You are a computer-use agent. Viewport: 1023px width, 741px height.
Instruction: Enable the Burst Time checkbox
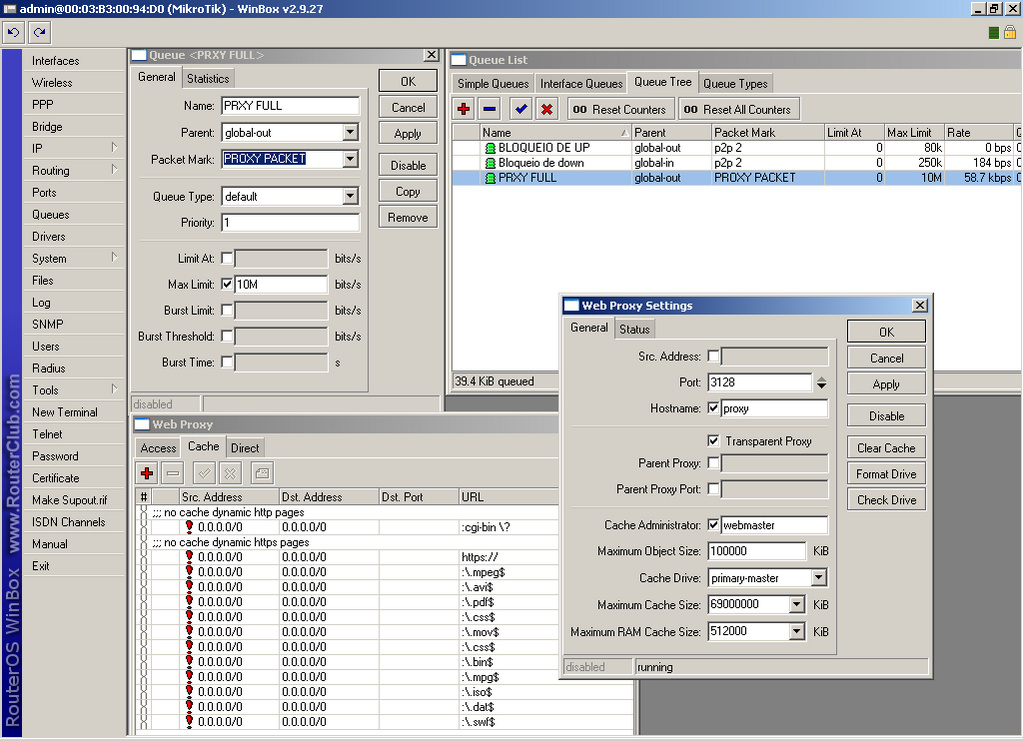click(x=227, y=362)
